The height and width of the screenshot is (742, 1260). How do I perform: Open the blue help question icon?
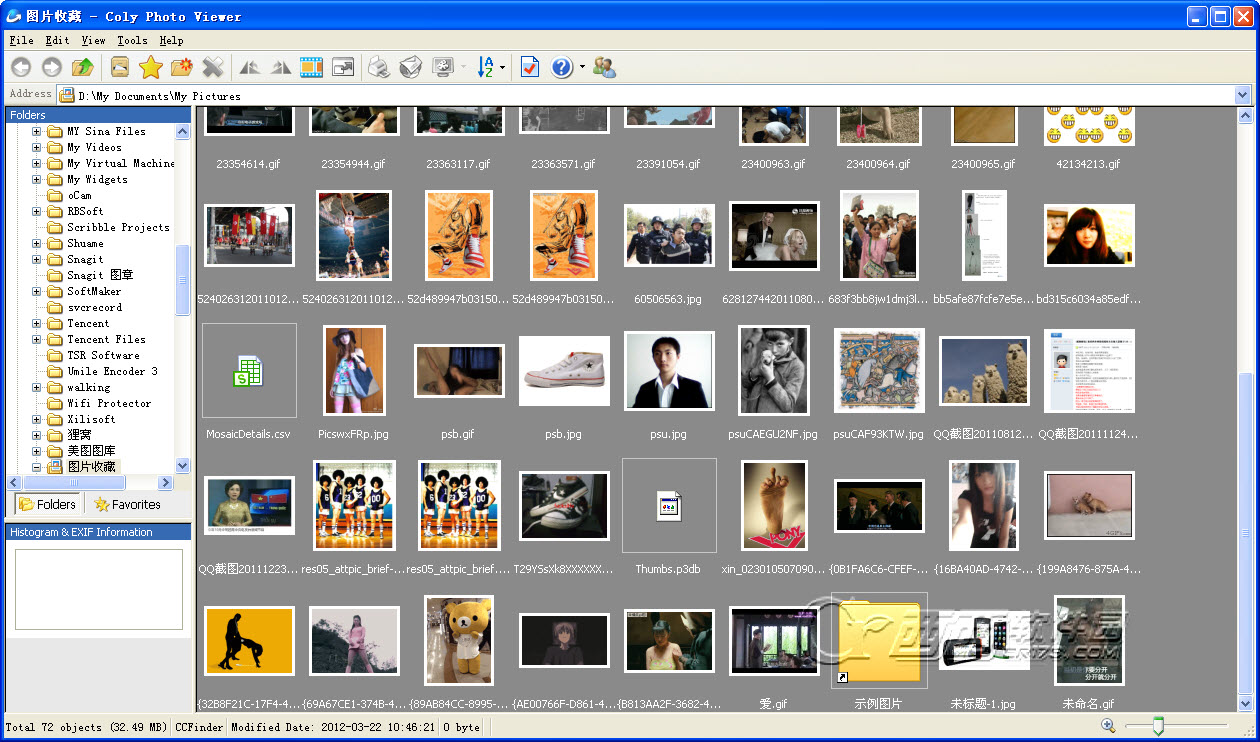point(561,68)
